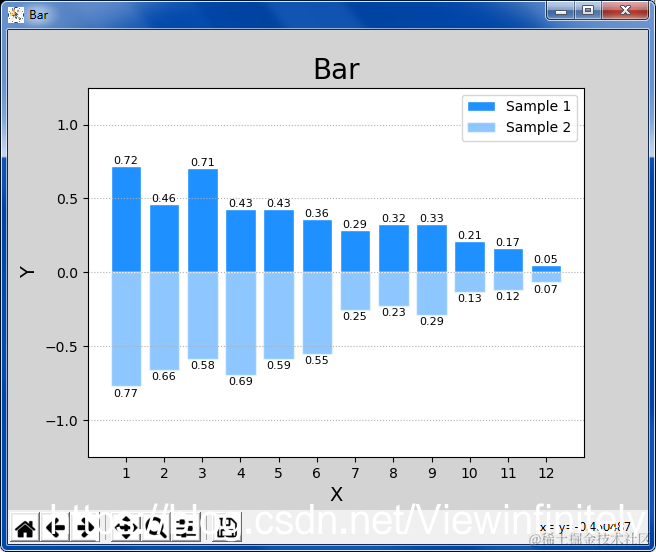Click the value label 0.72
Screen dimensions: 656x552
pos(126,160)
